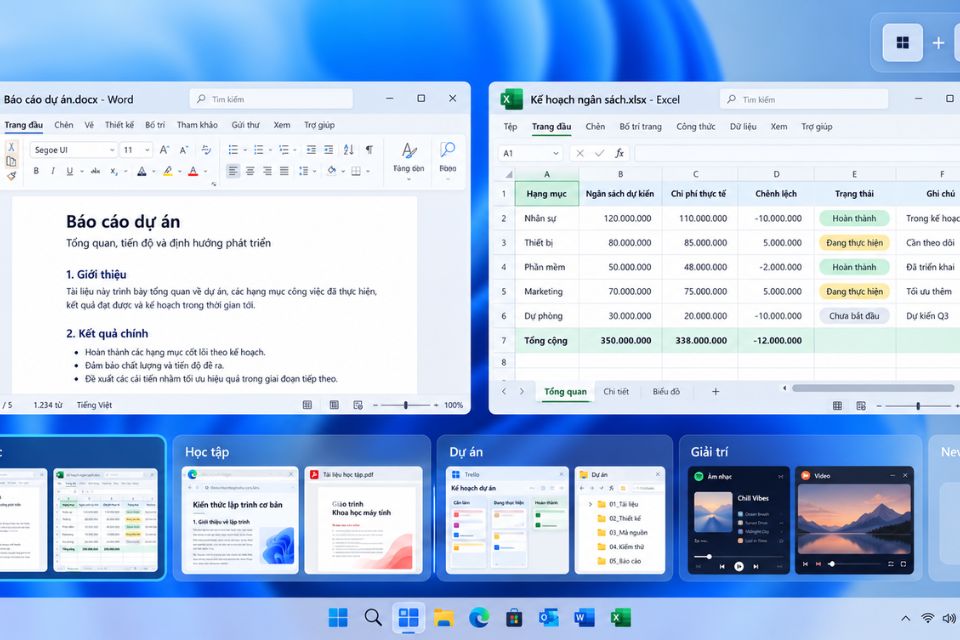Open the Tệp menu in Excel
Image resolution: width=960 pixels, height=640 pixels.
pos(510,127)
